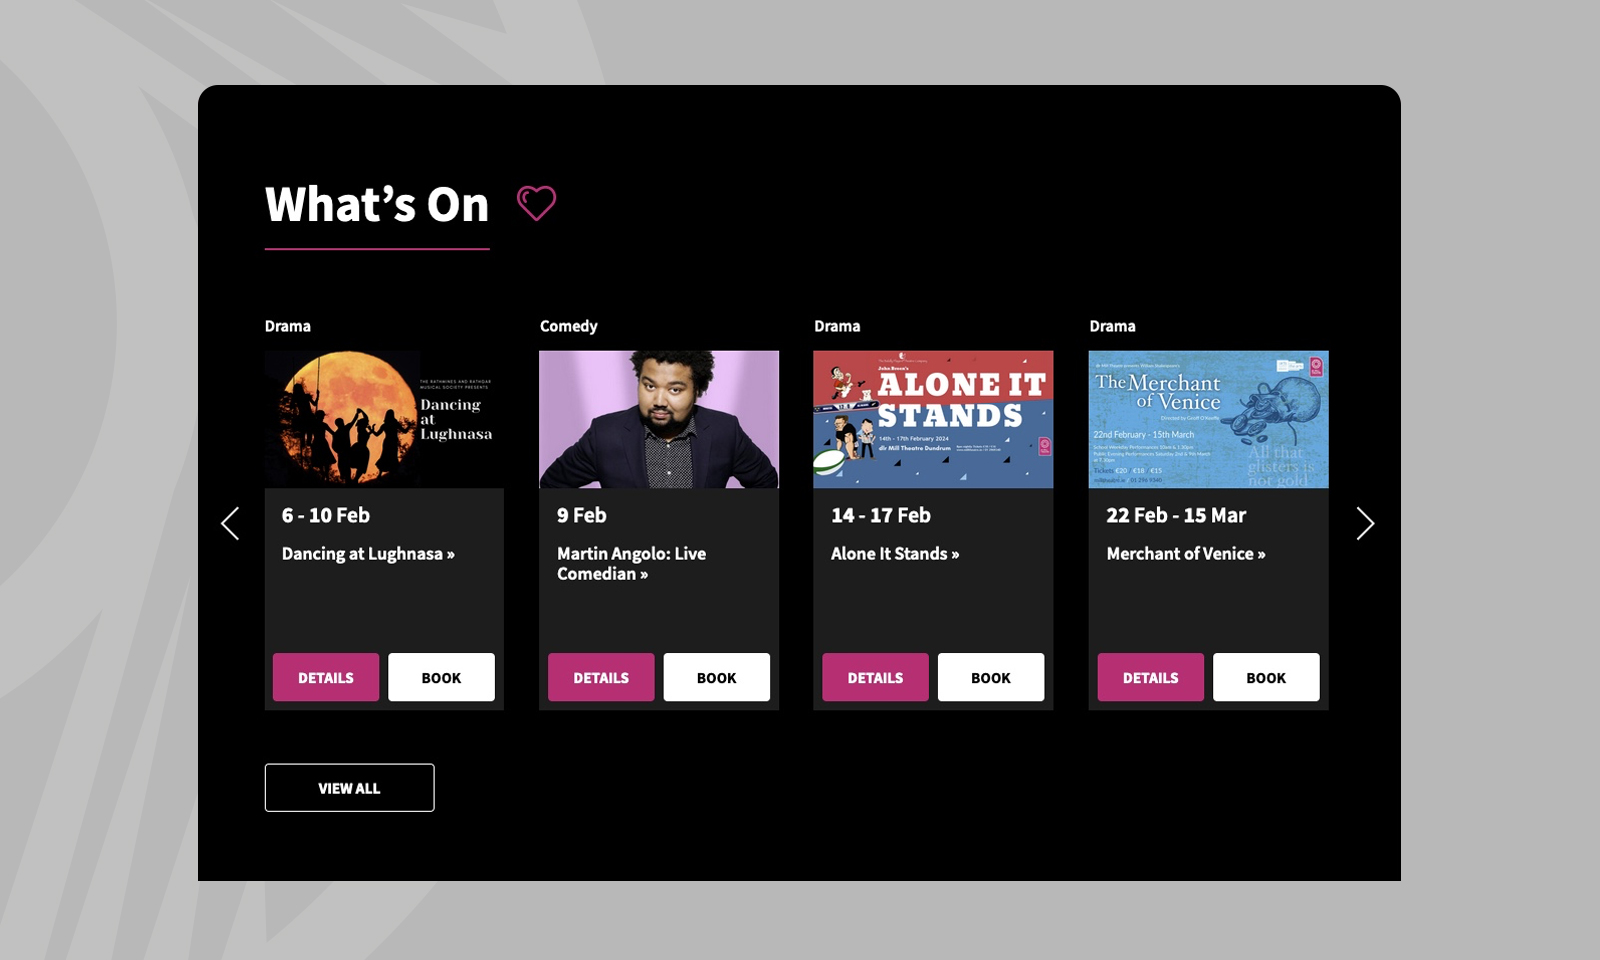Click the 22 Feb - 15 Mar date
This screenshot has height=960, width=1600.
1176,515
